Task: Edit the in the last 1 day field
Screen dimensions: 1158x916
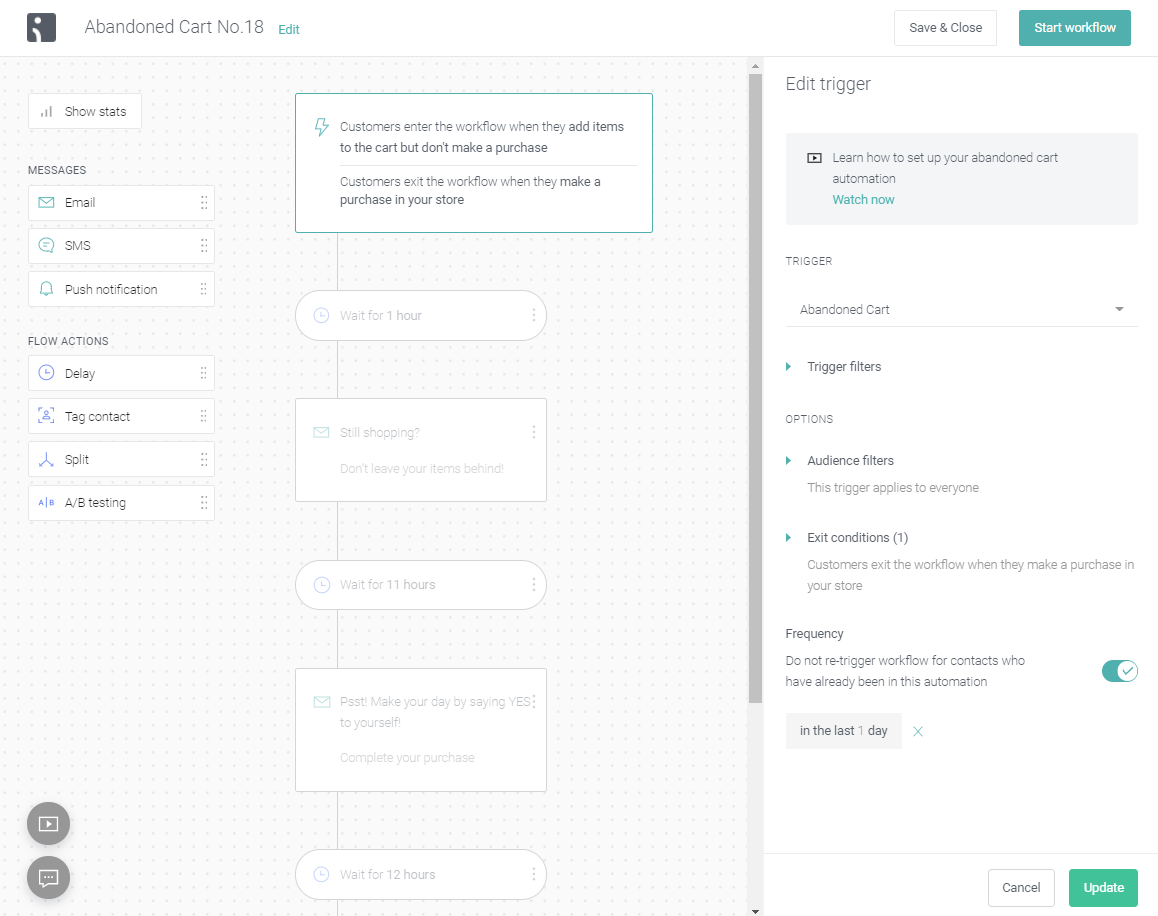Action: [843, 731]
